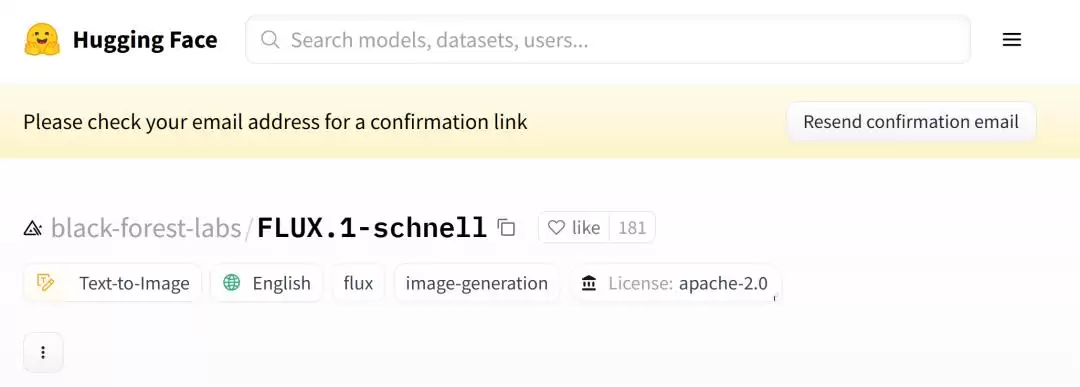Viewport: 1080px width, 387px height.
Task: Click the Text-to-Image tag icon
Action: pyautogui.click(x=45, y=282)
